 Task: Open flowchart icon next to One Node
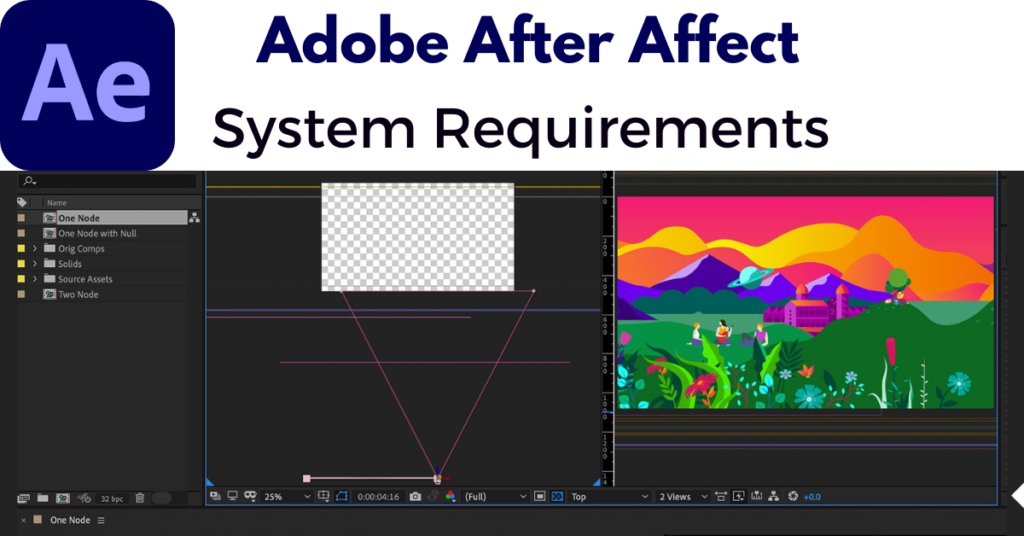point(194,218)
